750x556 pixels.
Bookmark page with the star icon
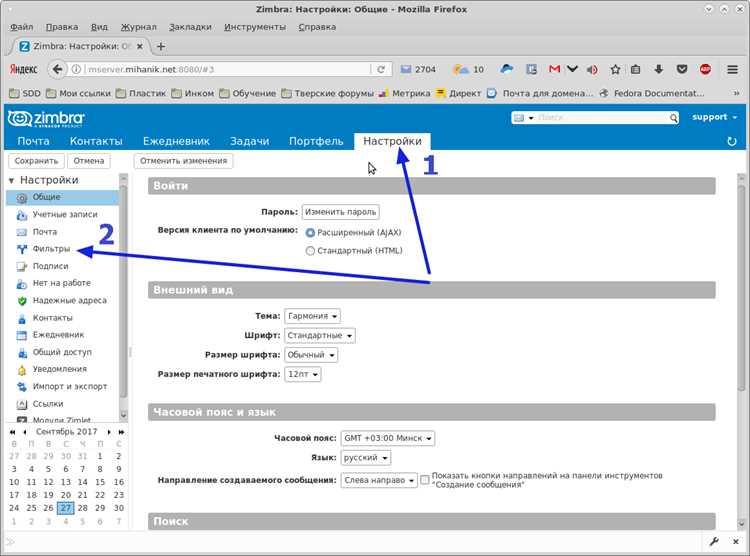pos(615,70)
